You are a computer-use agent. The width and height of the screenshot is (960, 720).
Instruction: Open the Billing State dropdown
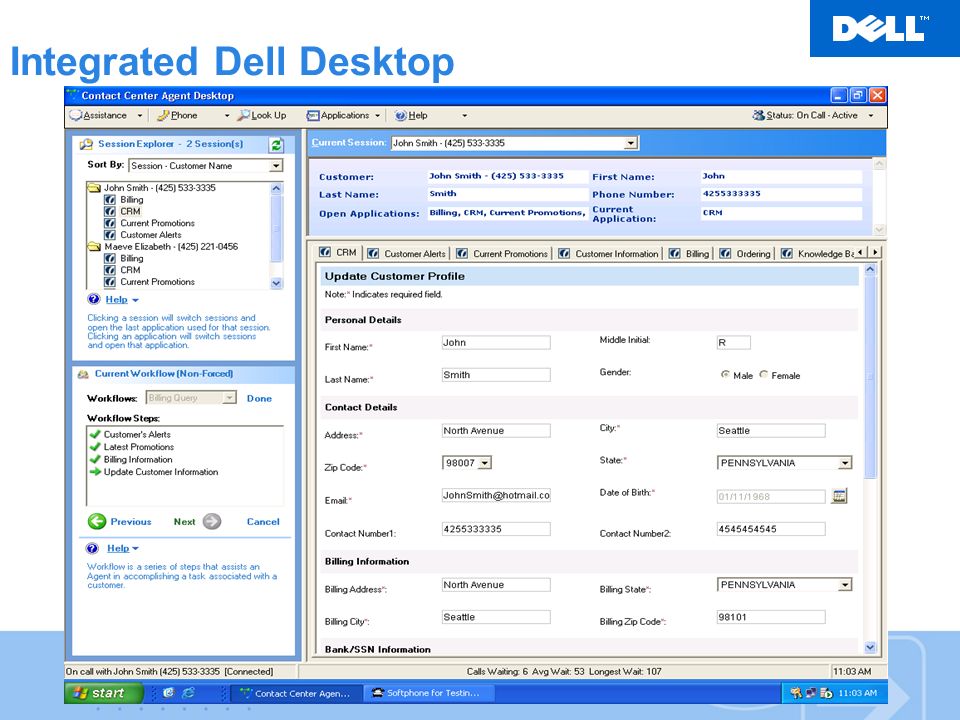pyautogui.click(x=845, y=585)
